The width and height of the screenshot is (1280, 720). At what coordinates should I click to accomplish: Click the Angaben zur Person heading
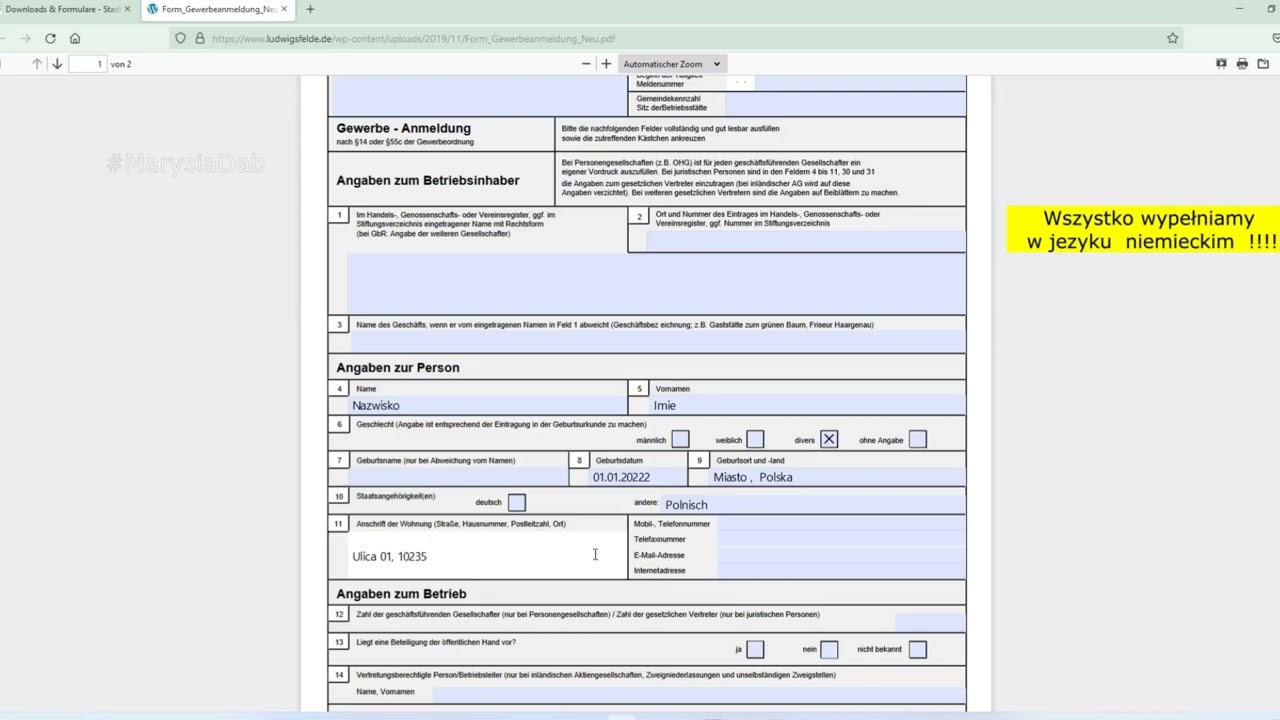pos(398,368)
